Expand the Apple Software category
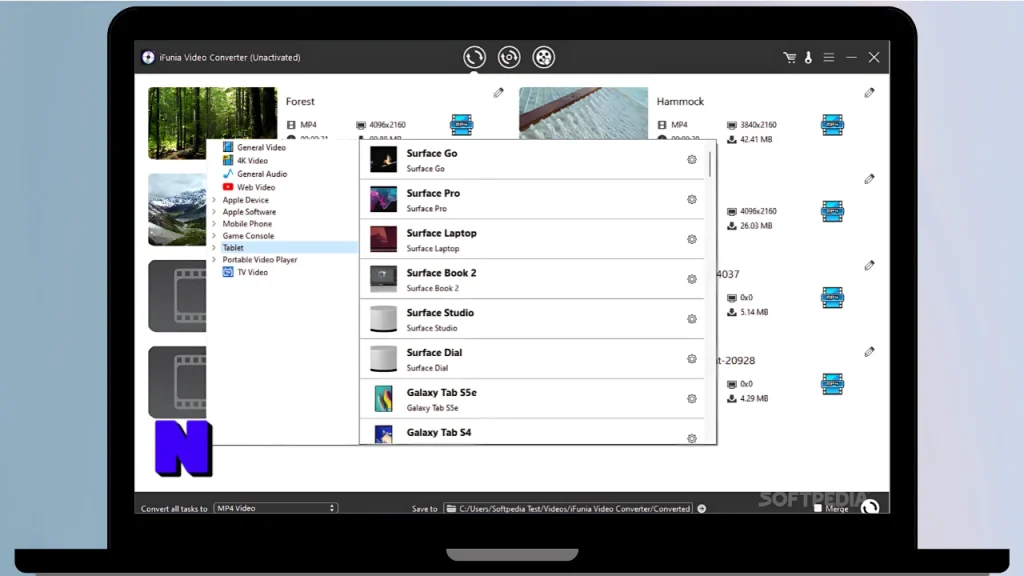This screenshot has height=576, width=1024. point(214,212)
